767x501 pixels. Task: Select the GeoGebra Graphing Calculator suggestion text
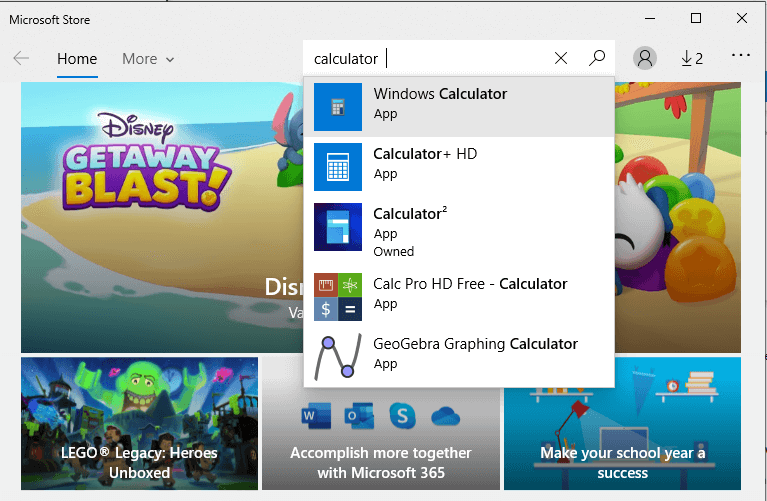tap(475, 344)
